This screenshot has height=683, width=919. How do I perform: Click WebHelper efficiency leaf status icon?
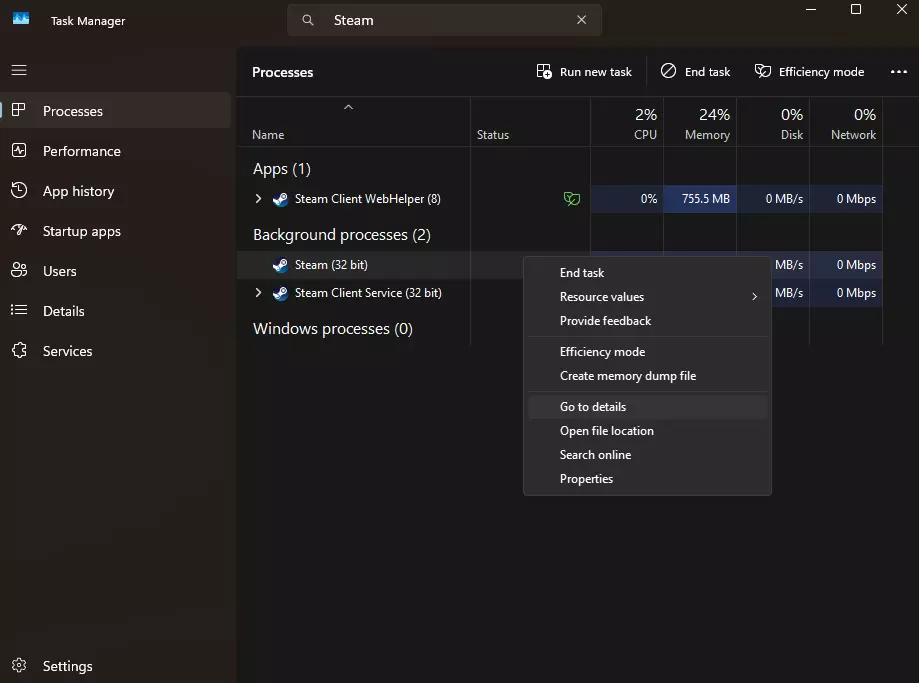[571, 199]
